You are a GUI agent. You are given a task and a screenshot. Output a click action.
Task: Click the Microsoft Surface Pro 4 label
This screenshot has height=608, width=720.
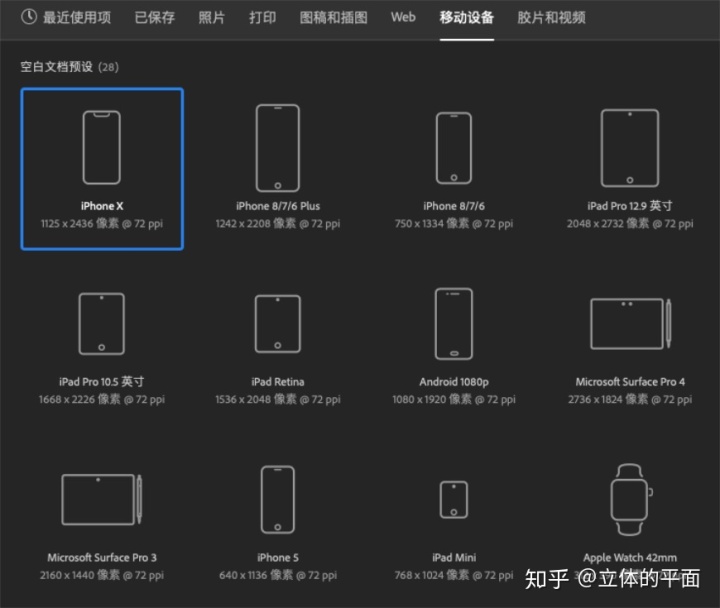[630, 382]
